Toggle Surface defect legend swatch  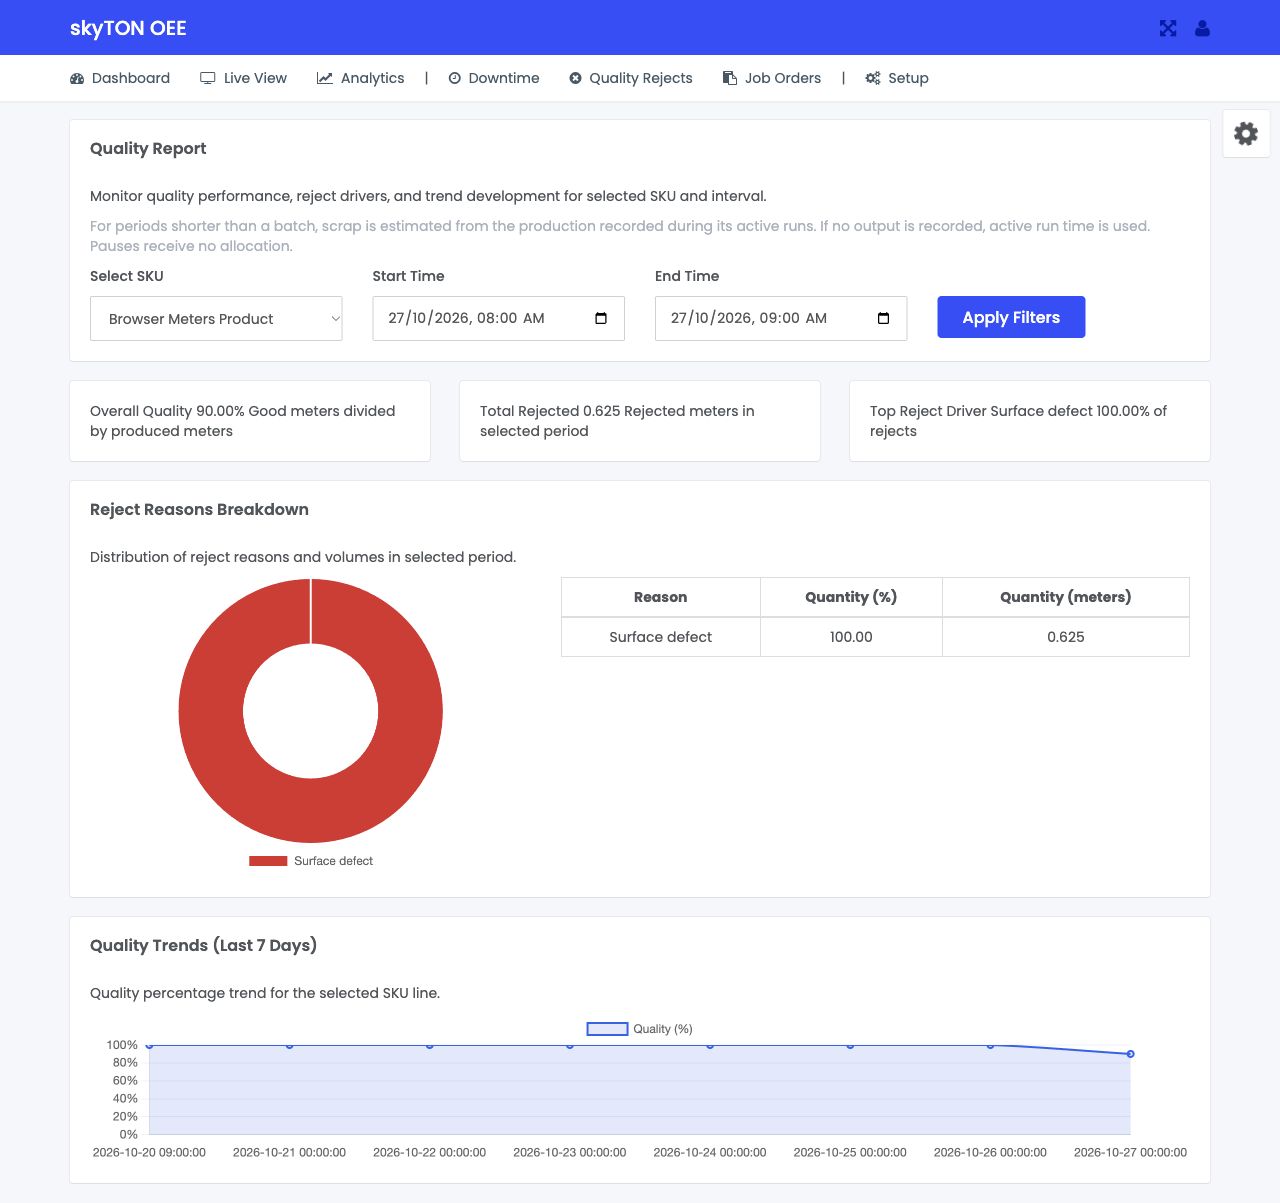(x=268, y=861)
